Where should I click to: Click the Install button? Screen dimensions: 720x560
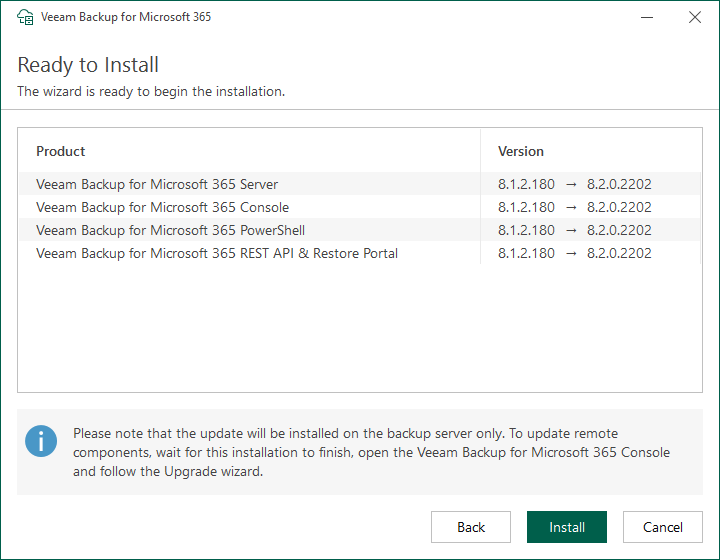pos(567,527)
